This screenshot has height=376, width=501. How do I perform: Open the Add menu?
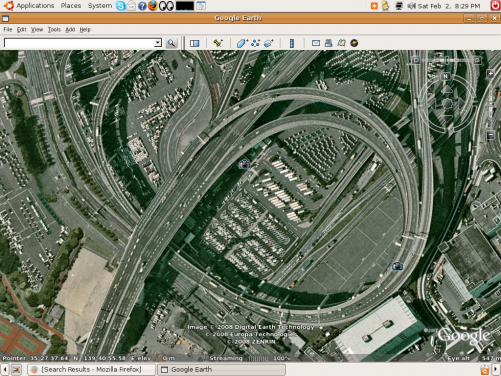pyautogui.click(x=70, y=30)
